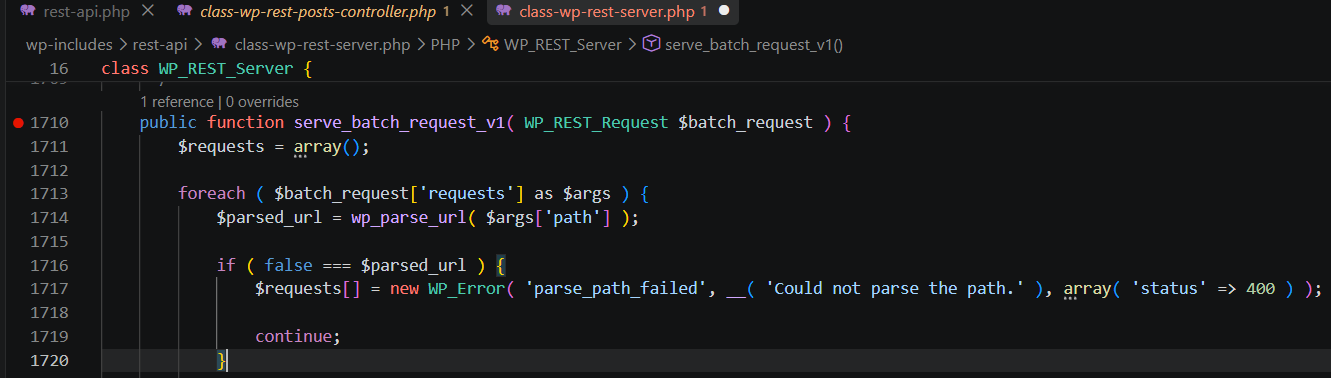Click the continue keyword on line 1719
Image resolution: width=1331 pixels, height=378 pixels.
[294, 336]
